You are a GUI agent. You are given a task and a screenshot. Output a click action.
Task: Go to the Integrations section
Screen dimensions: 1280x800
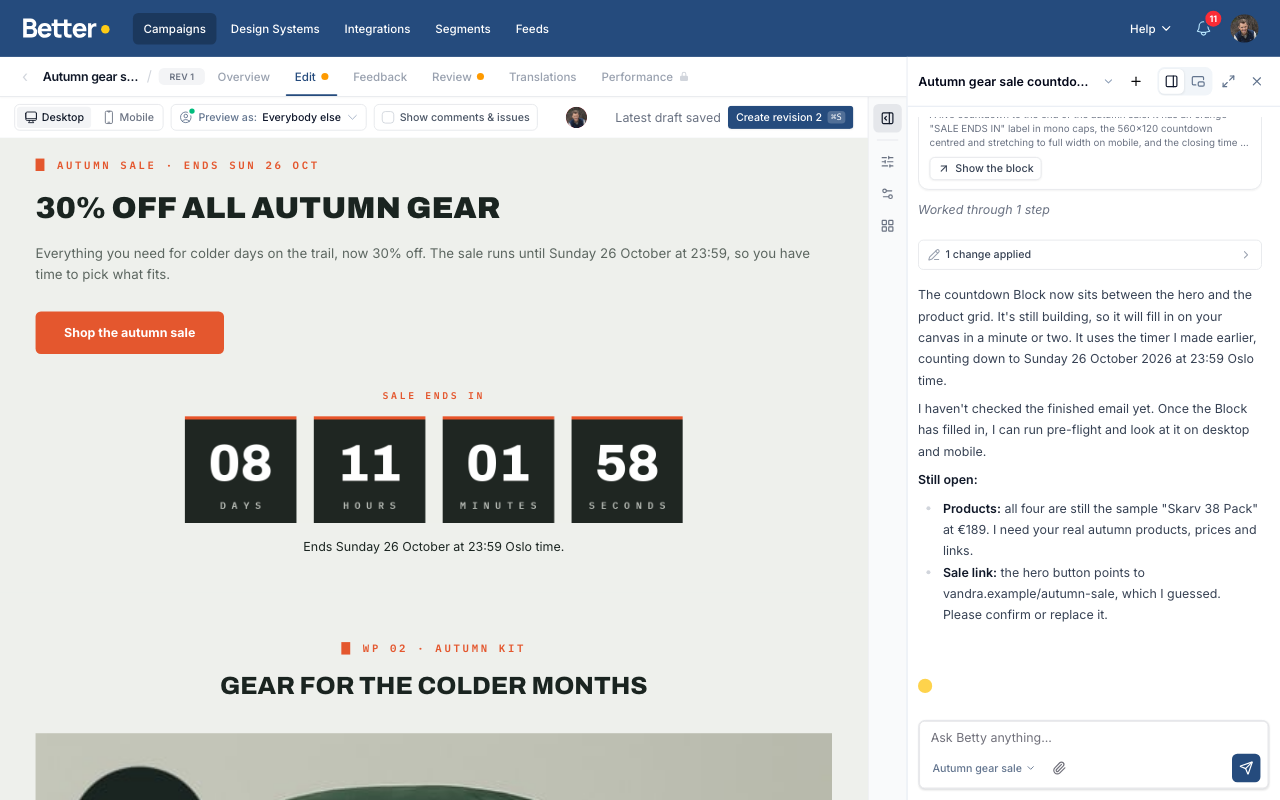click(377, 29)
